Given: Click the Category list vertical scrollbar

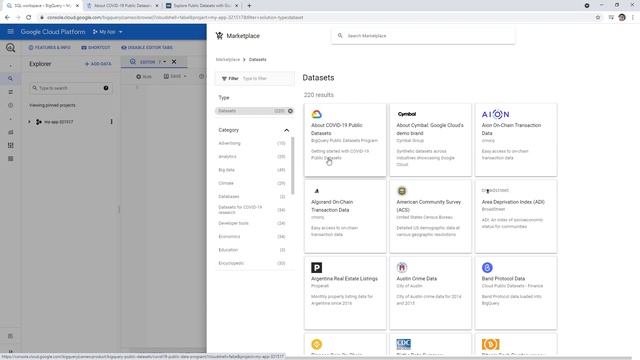Looking at the screenshot, I should 292,166.
